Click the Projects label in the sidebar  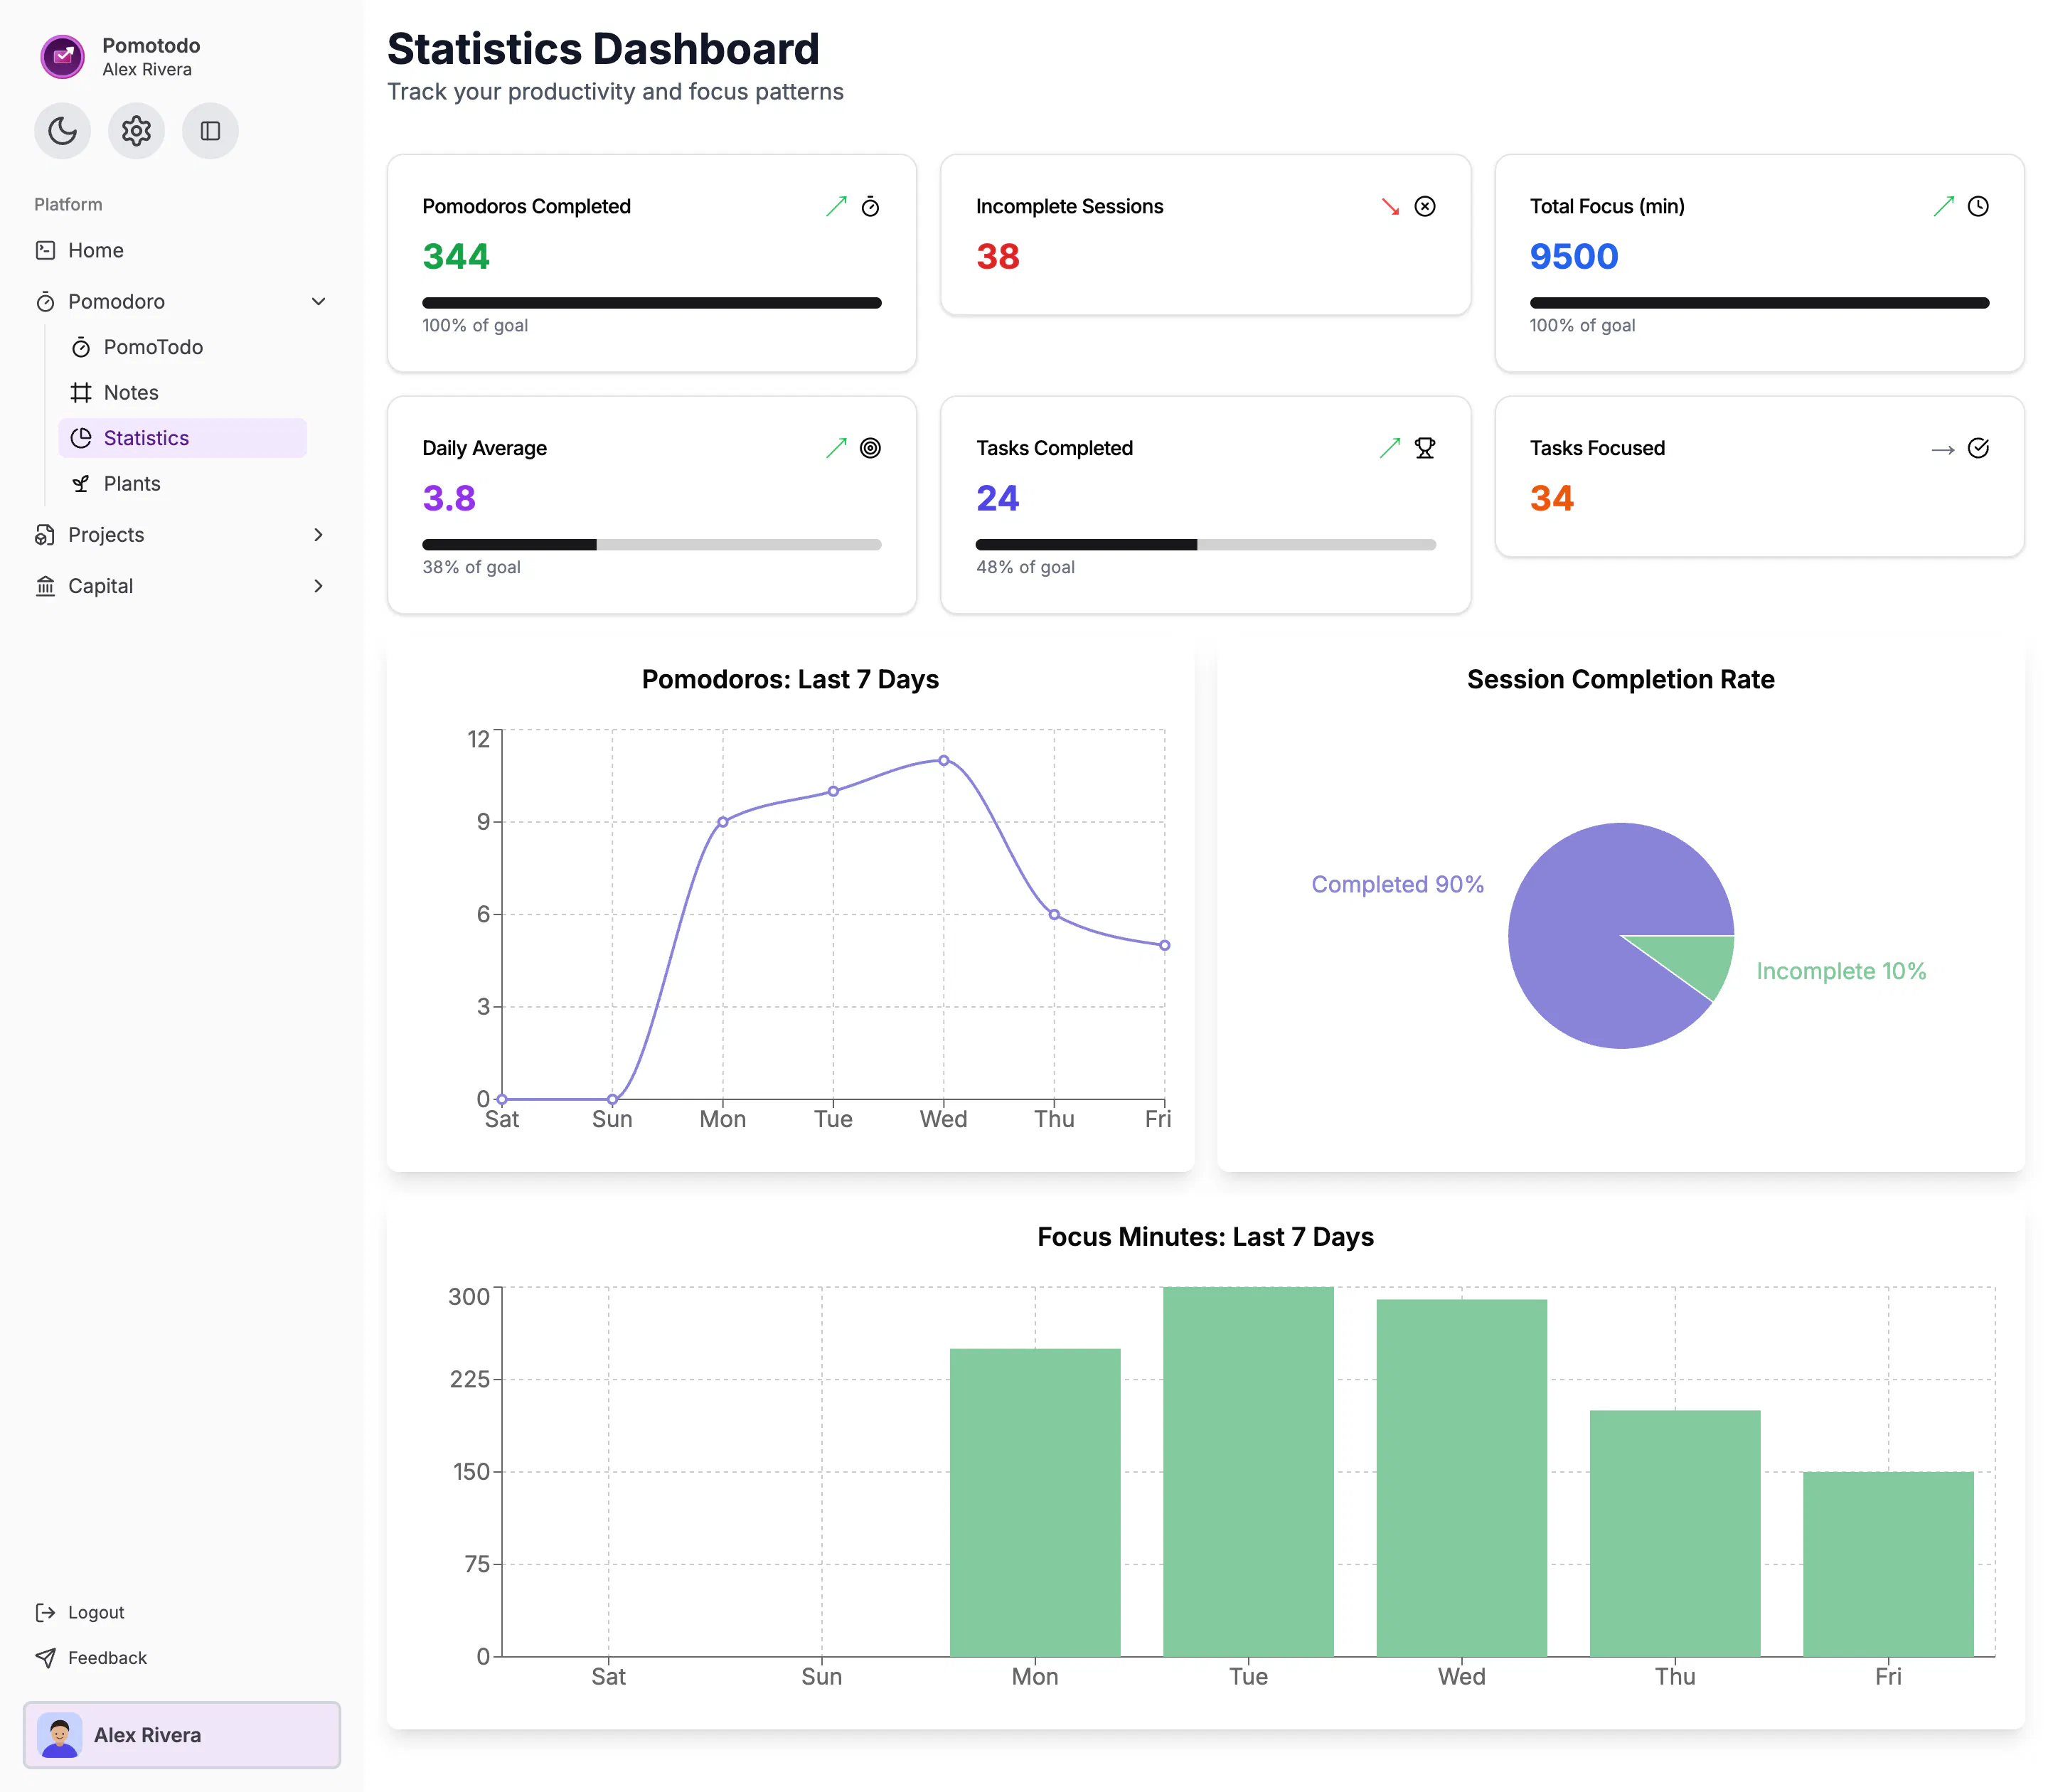tap(106, 535)
